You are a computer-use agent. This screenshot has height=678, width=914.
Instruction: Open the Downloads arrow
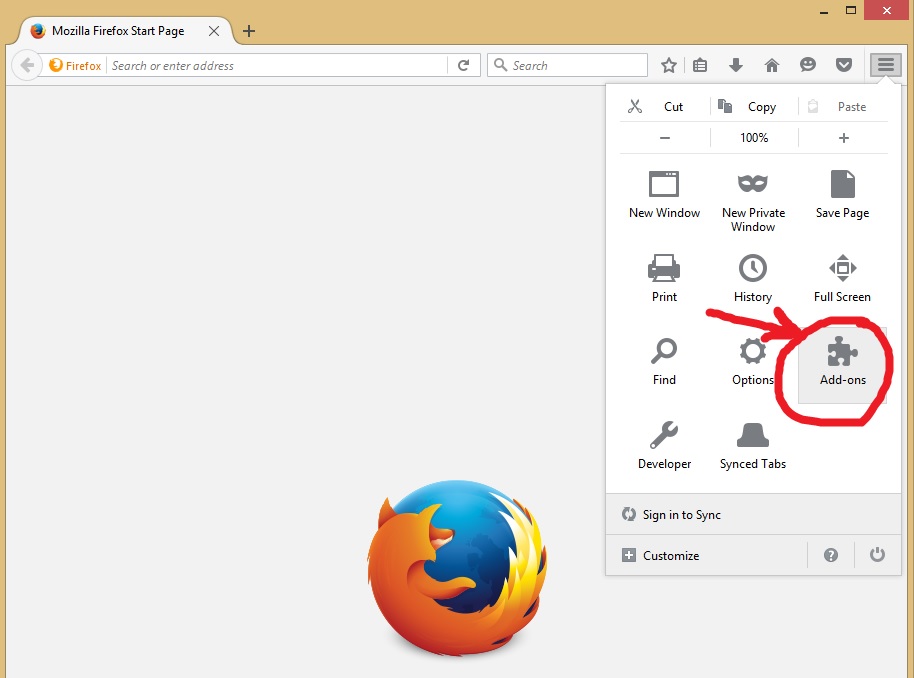click(736, 65)
